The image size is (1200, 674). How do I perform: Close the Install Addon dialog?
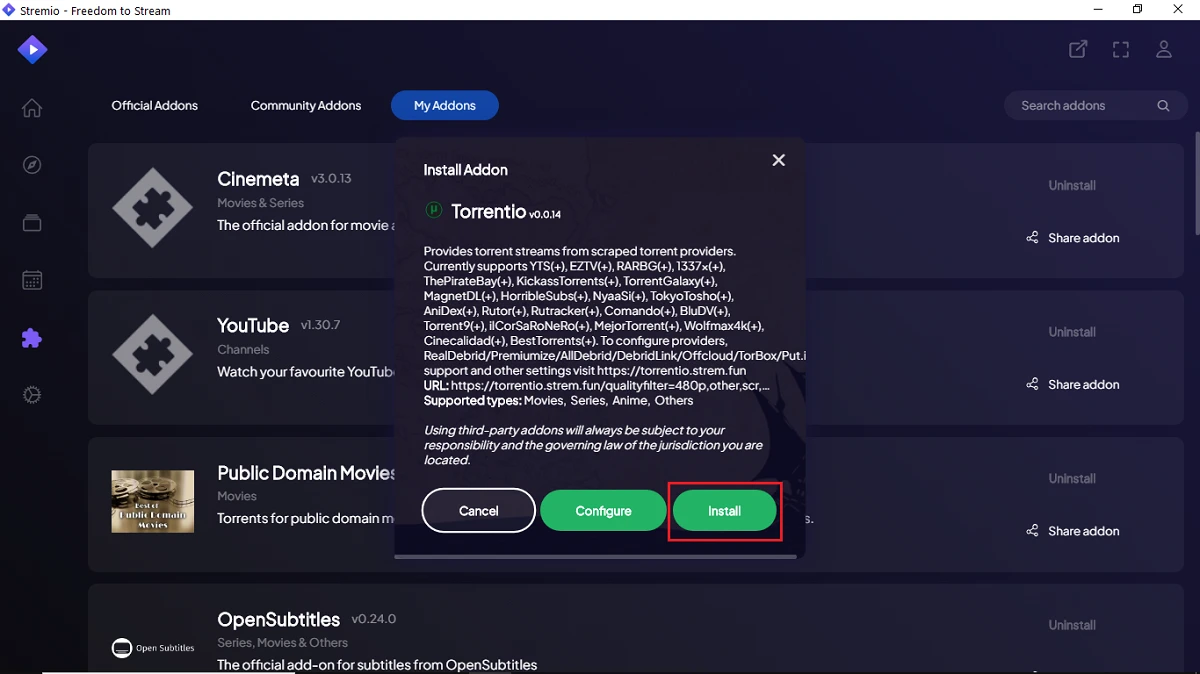[x=779, y=160]
